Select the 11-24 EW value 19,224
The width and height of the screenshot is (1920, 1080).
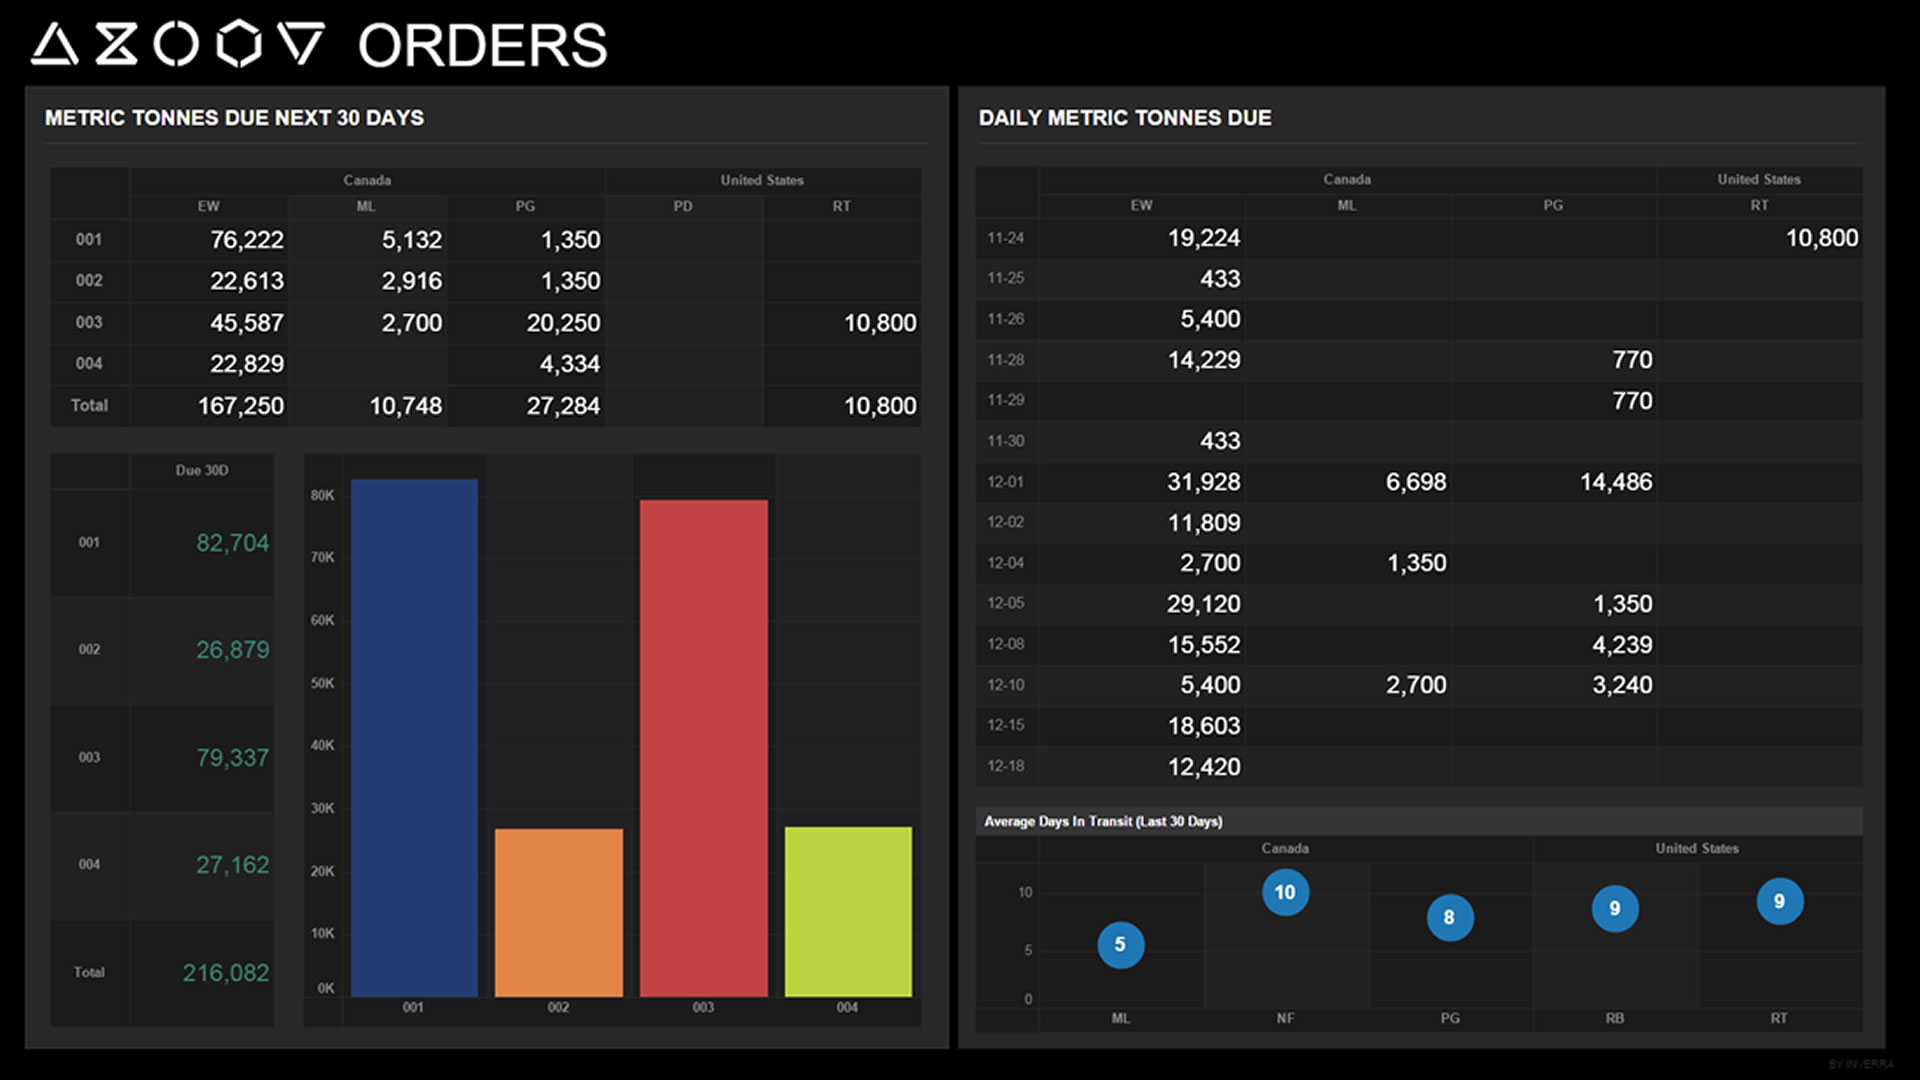(x=1204, y=238)
